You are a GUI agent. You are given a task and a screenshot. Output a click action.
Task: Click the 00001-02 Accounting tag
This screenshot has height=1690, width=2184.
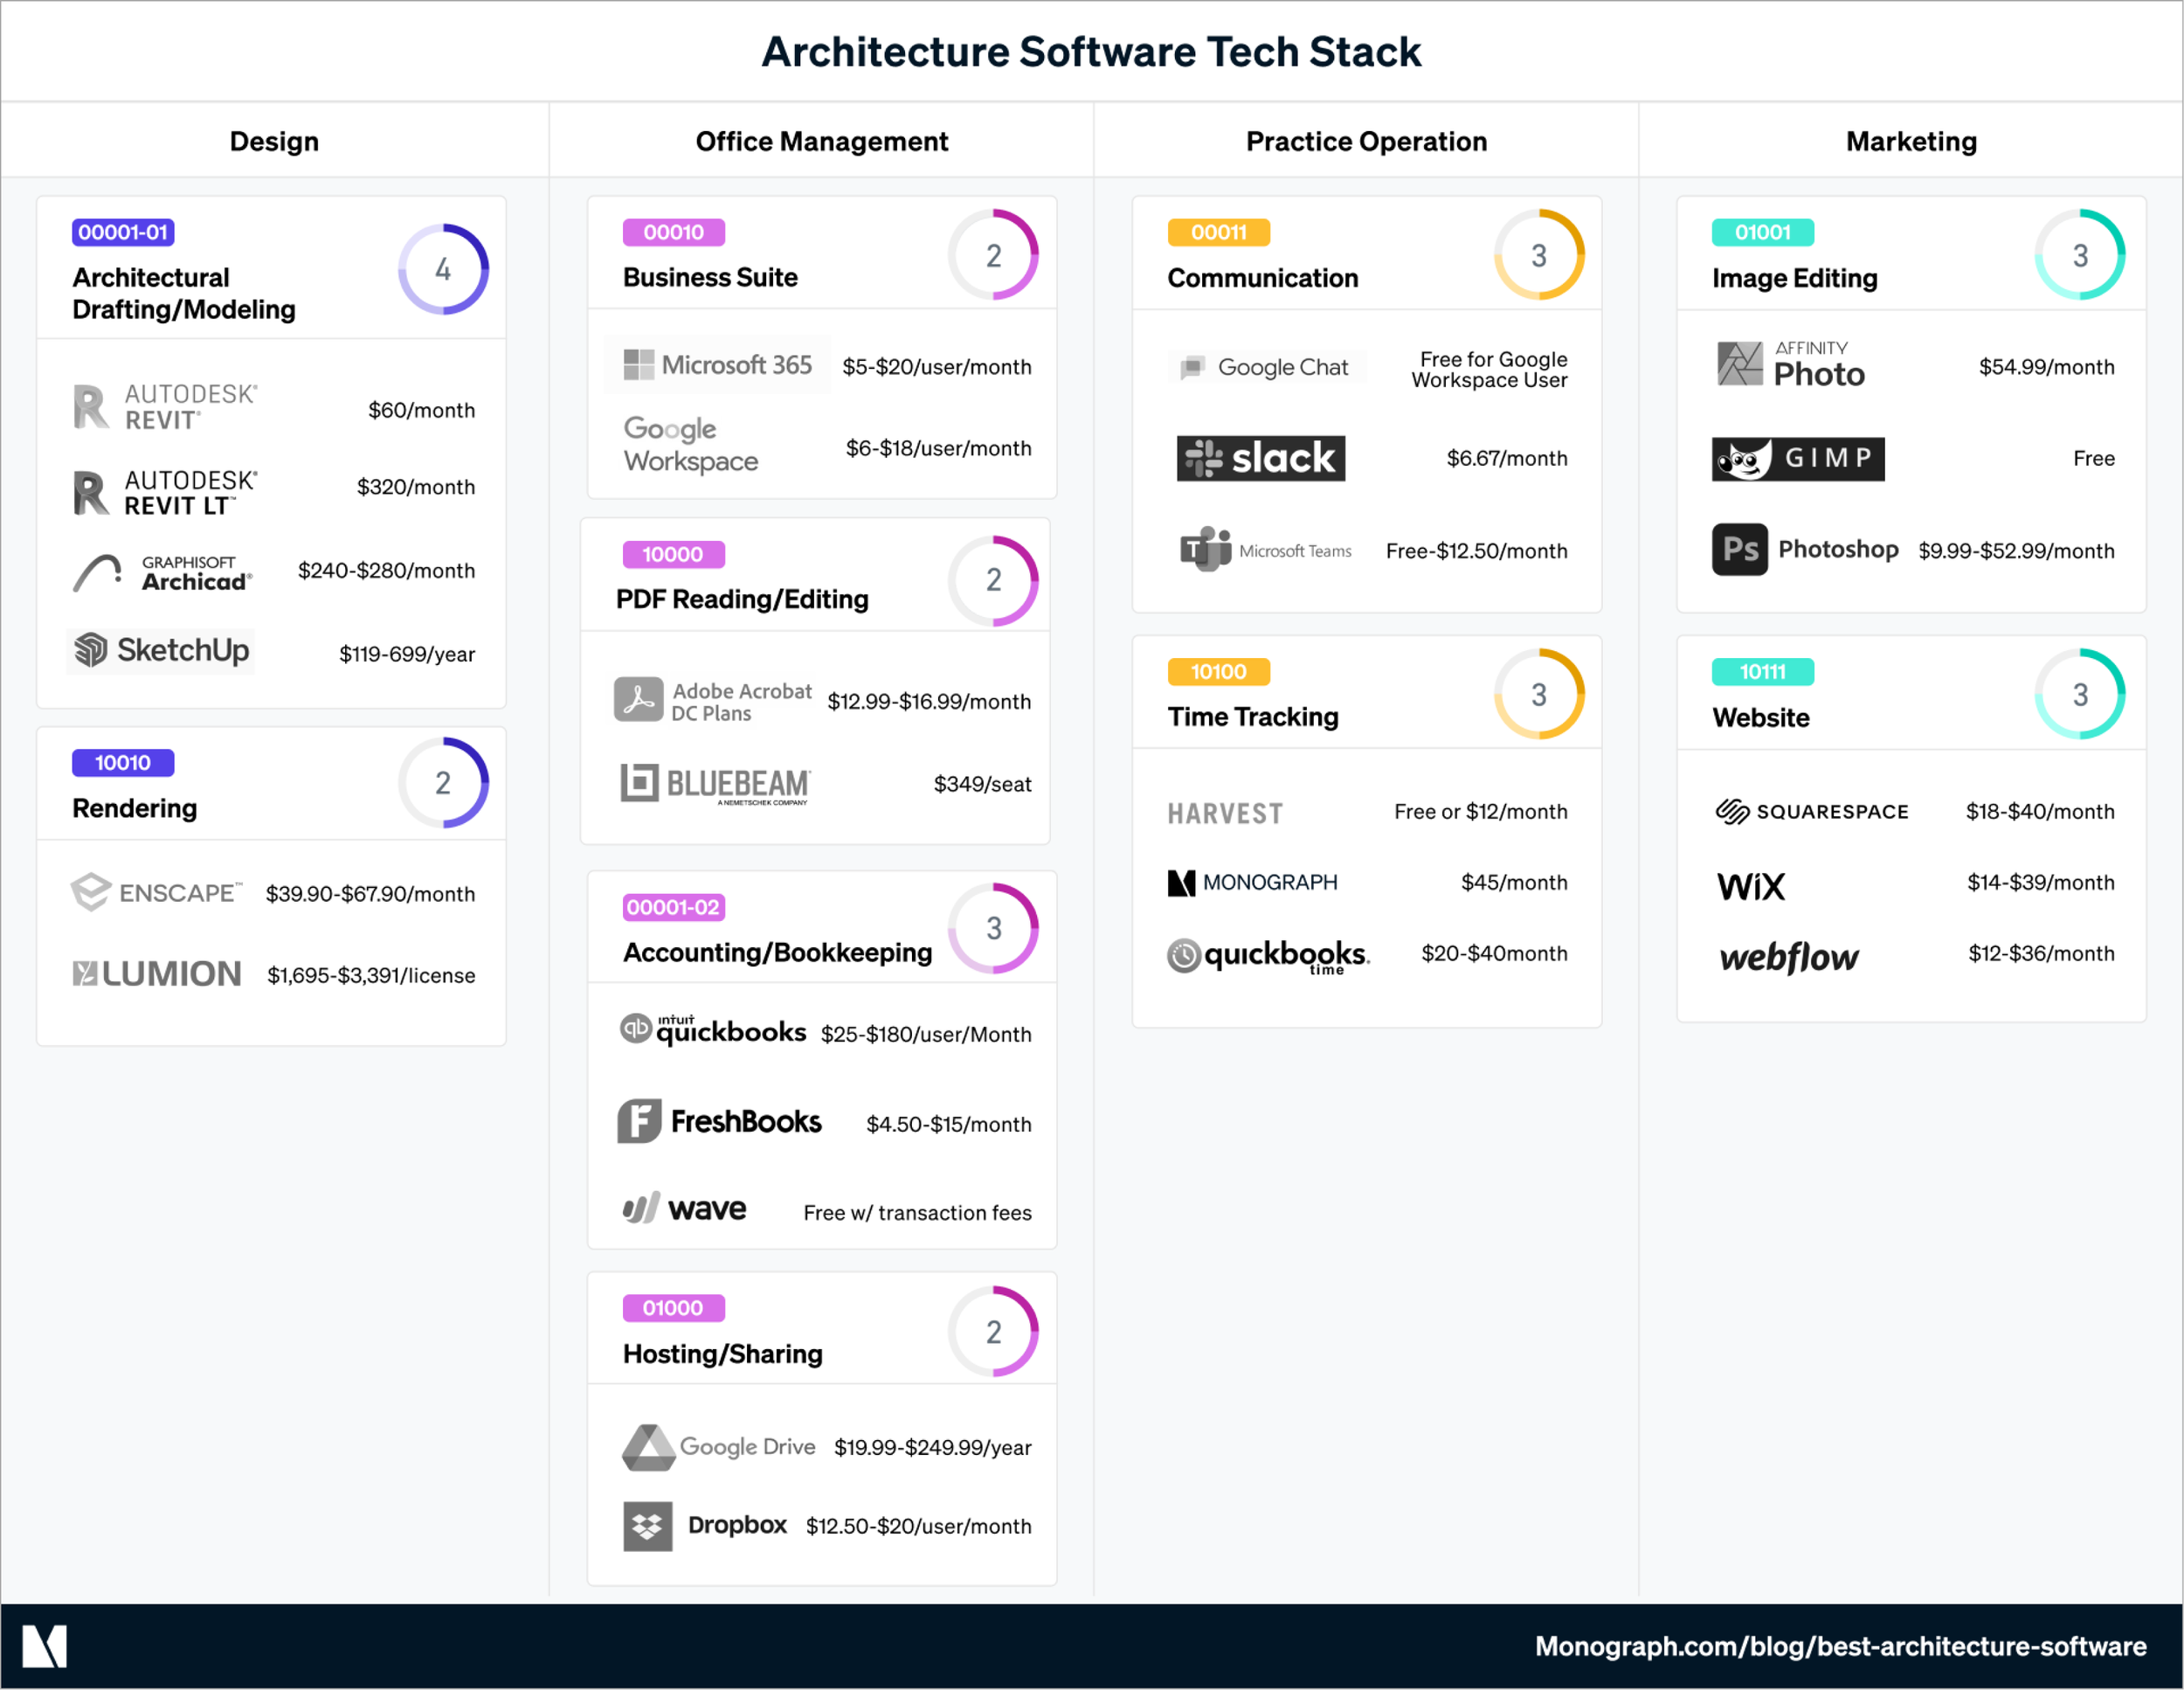point(674,907)
